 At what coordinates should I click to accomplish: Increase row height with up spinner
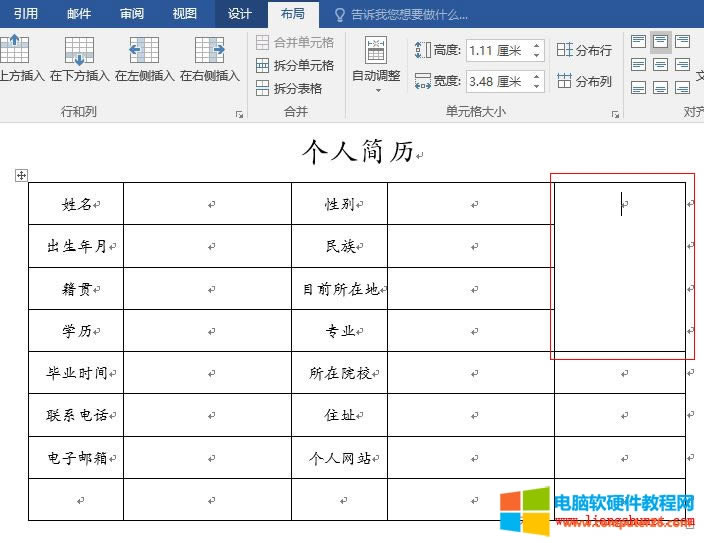[x=537, y=45]
